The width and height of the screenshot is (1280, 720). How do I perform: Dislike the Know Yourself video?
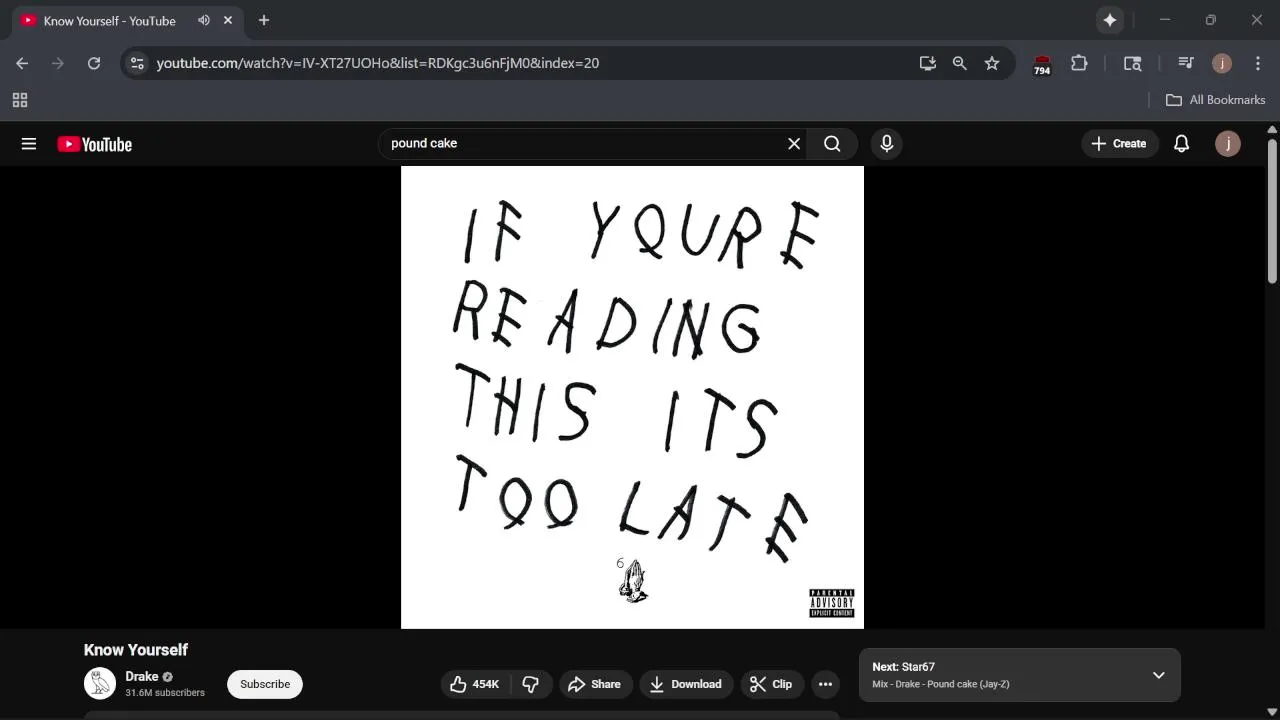(531, 684)
